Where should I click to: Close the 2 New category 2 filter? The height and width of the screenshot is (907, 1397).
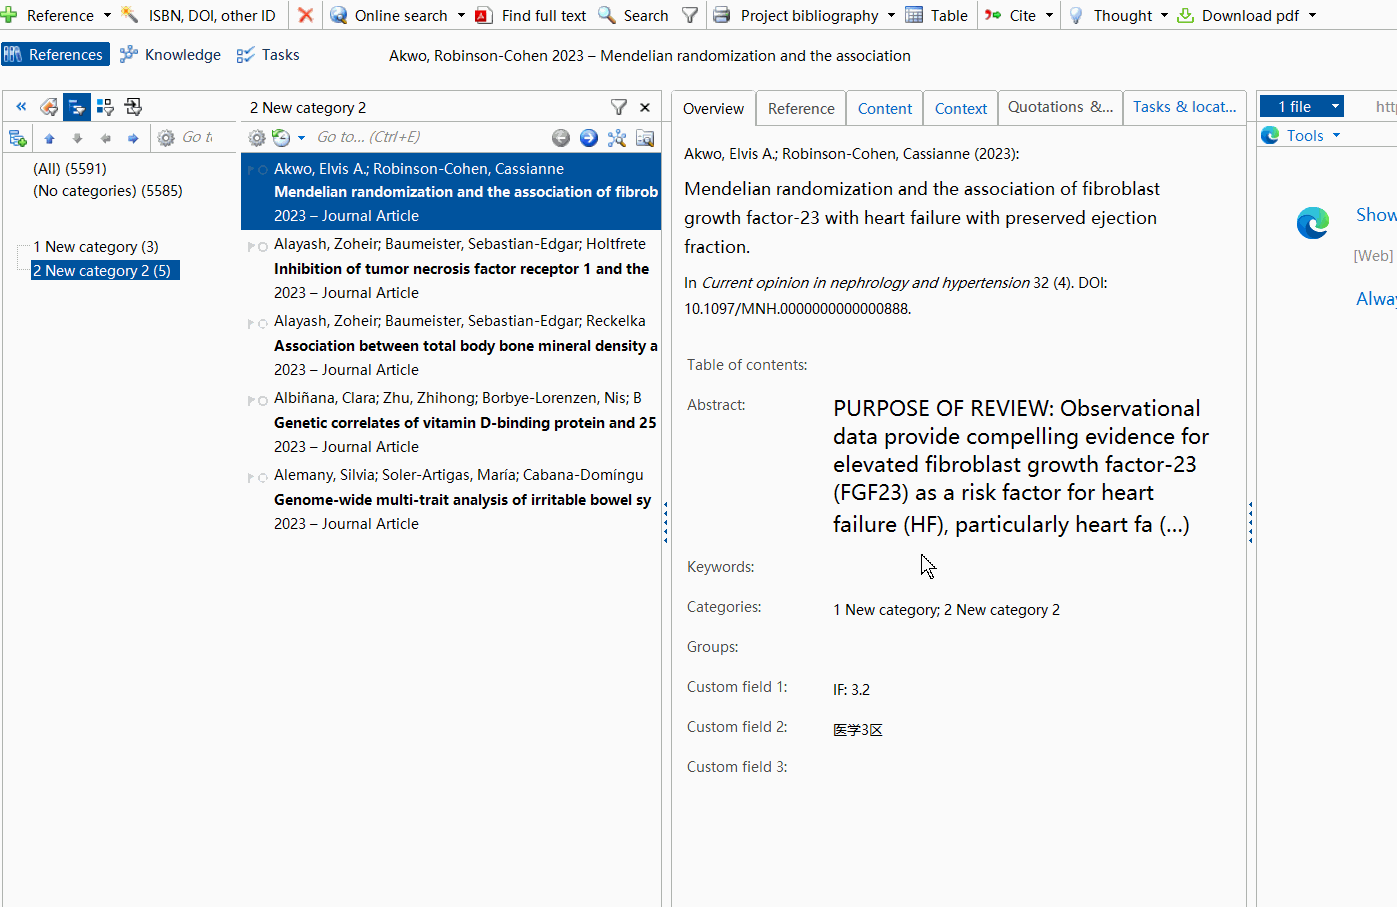[645, 107]
